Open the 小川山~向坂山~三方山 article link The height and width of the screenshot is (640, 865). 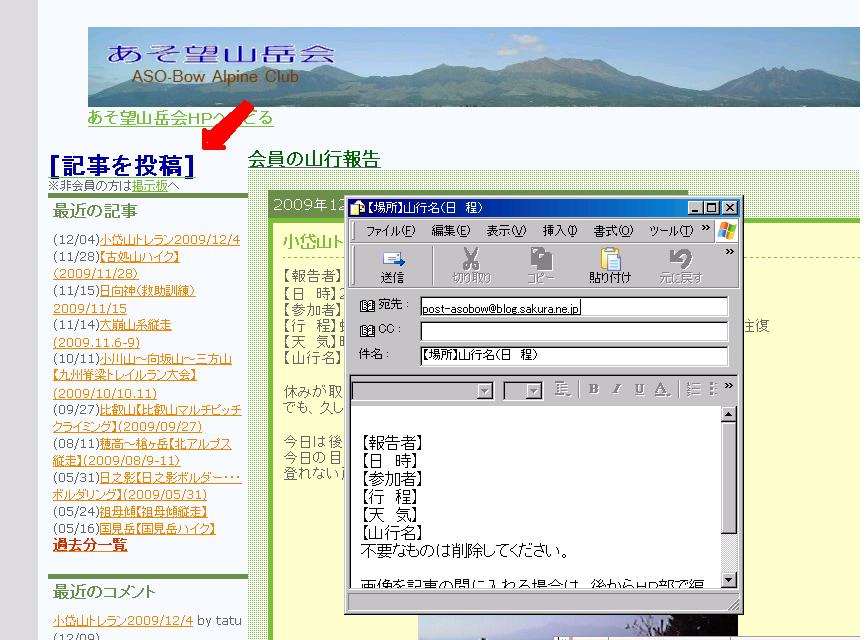(x=165, y=359)
